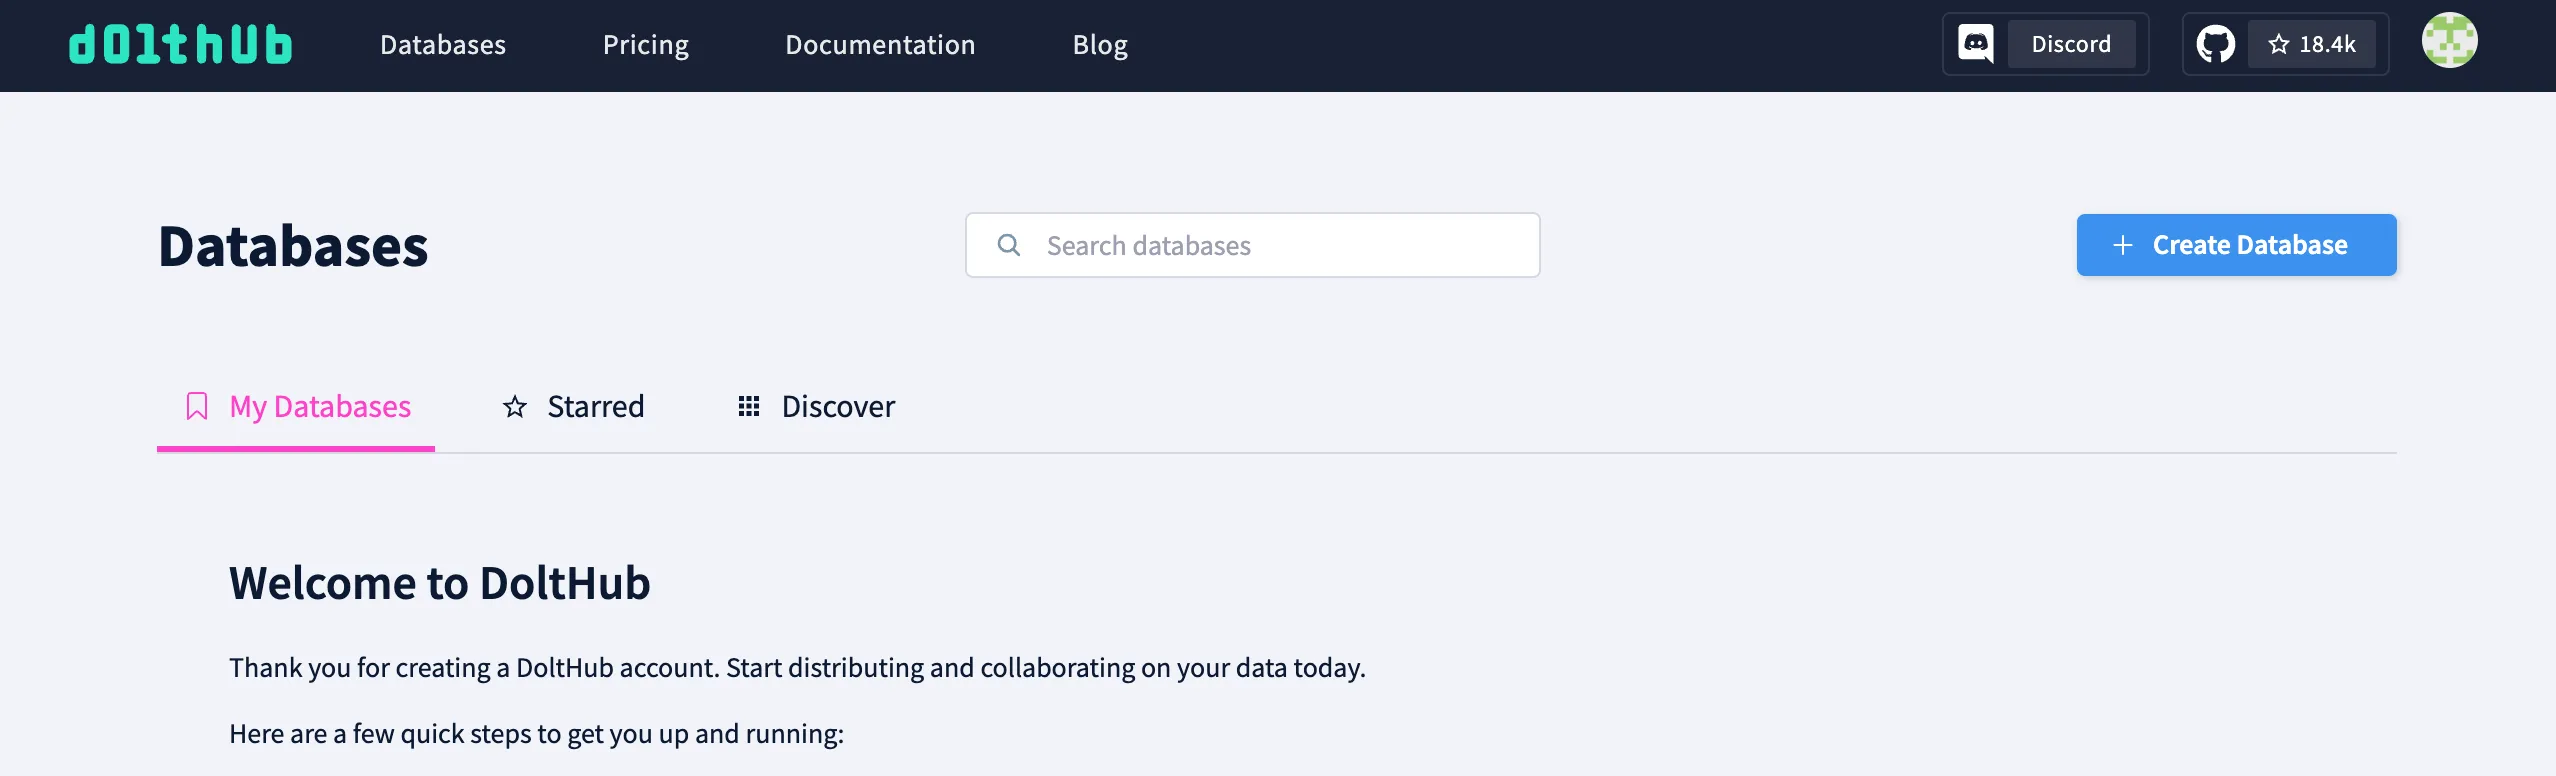The height and width of the screenshot is (776, 2556).
Task: Click the grid icon beside Discover tab
Action: [749, 406]
